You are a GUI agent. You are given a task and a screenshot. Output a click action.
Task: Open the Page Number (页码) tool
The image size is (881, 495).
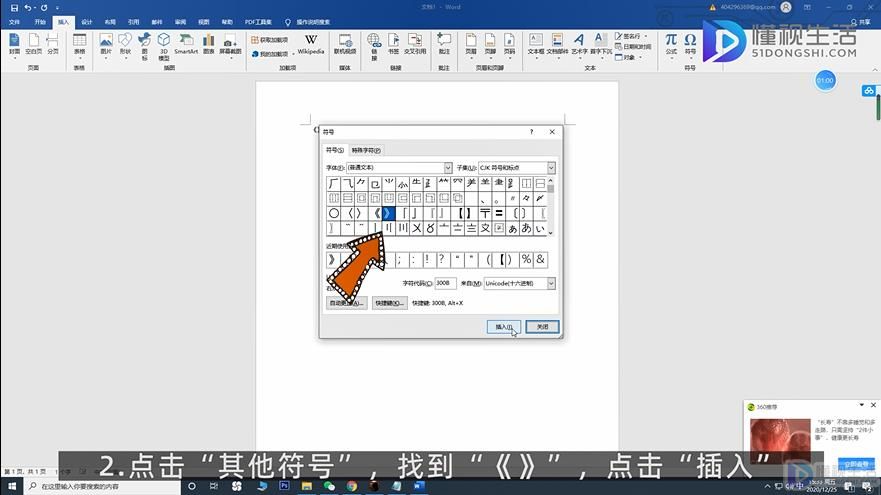coord(509,45)
